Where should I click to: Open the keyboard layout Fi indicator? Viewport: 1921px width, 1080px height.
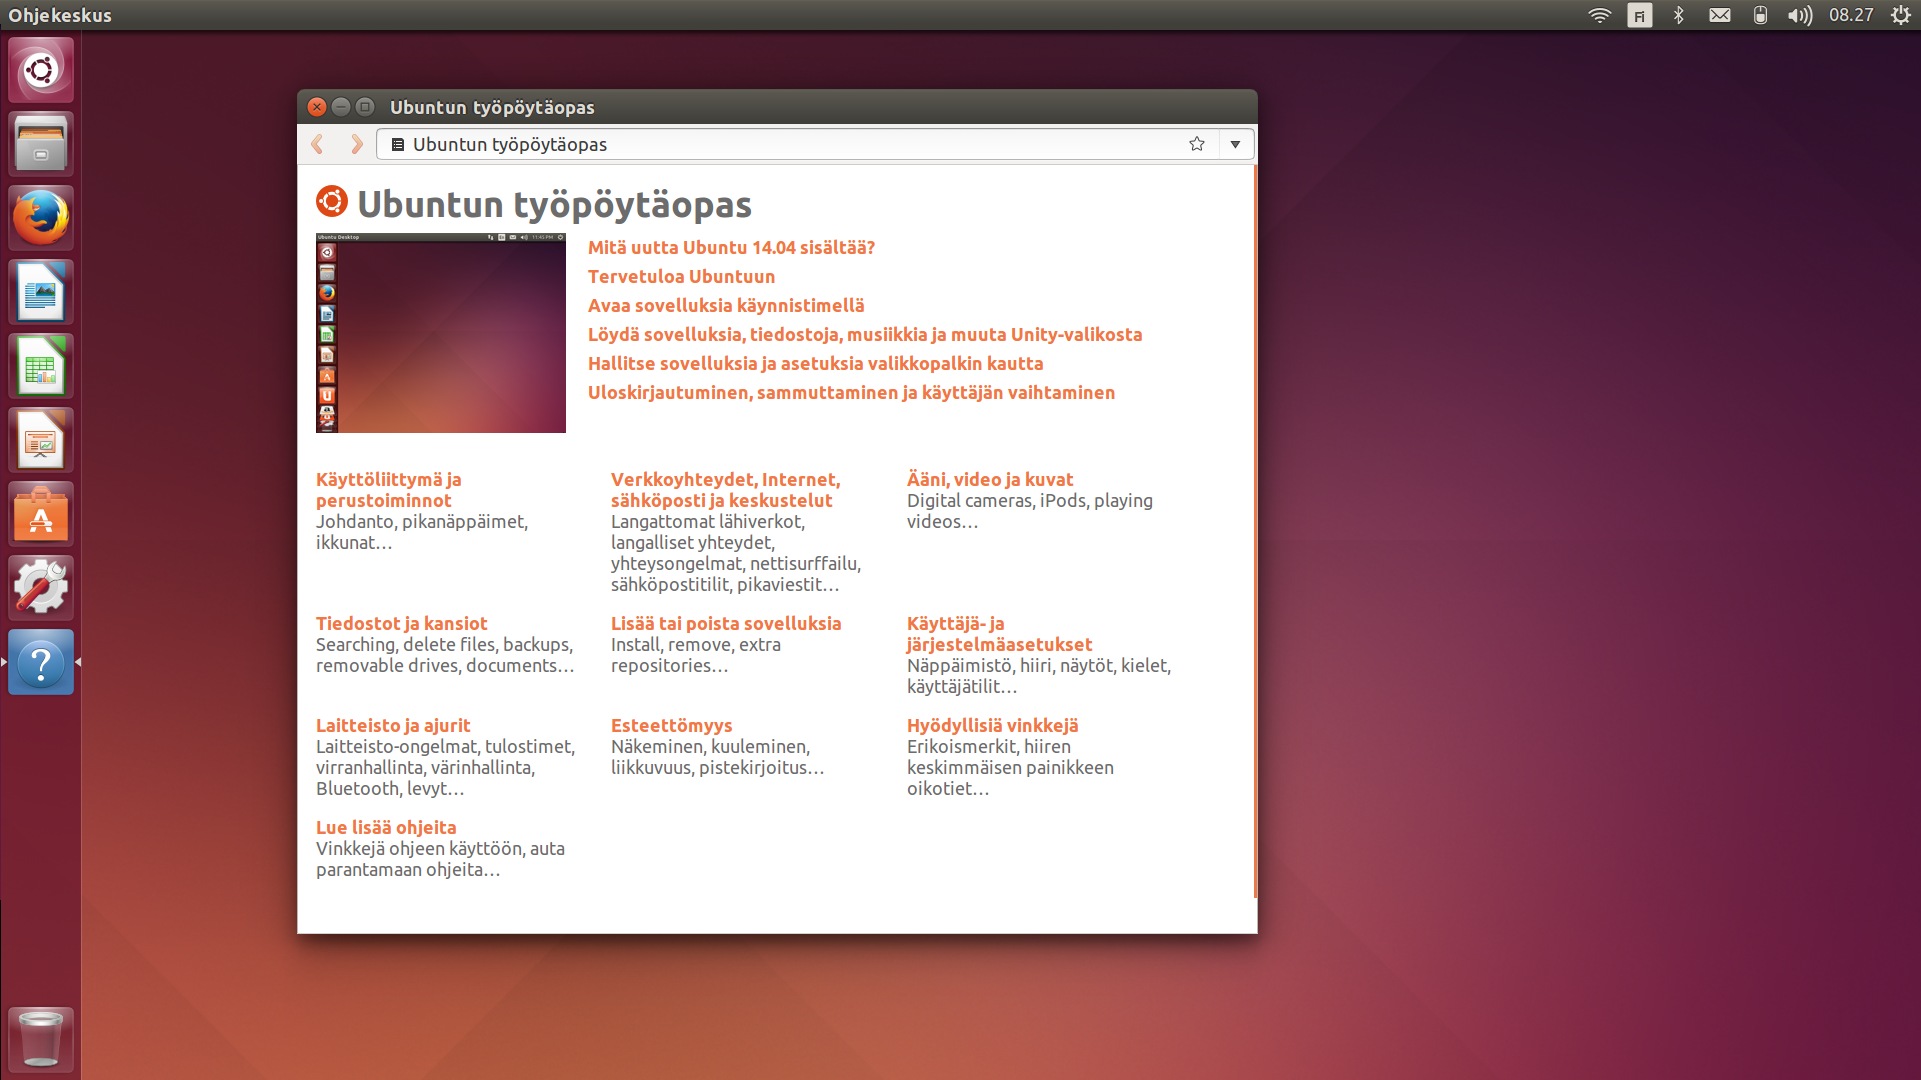[1639, 15]
